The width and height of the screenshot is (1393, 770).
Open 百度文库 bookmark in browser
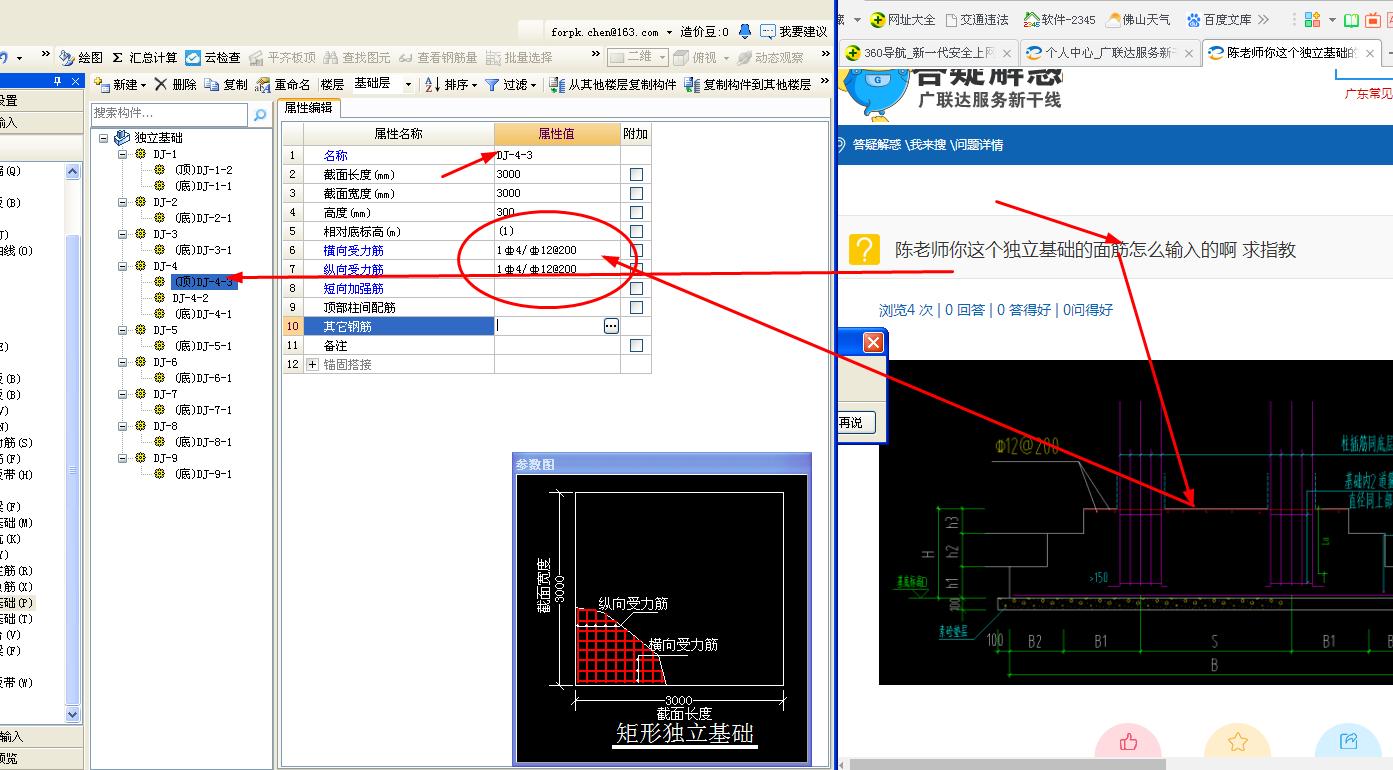coord(1219,19)
